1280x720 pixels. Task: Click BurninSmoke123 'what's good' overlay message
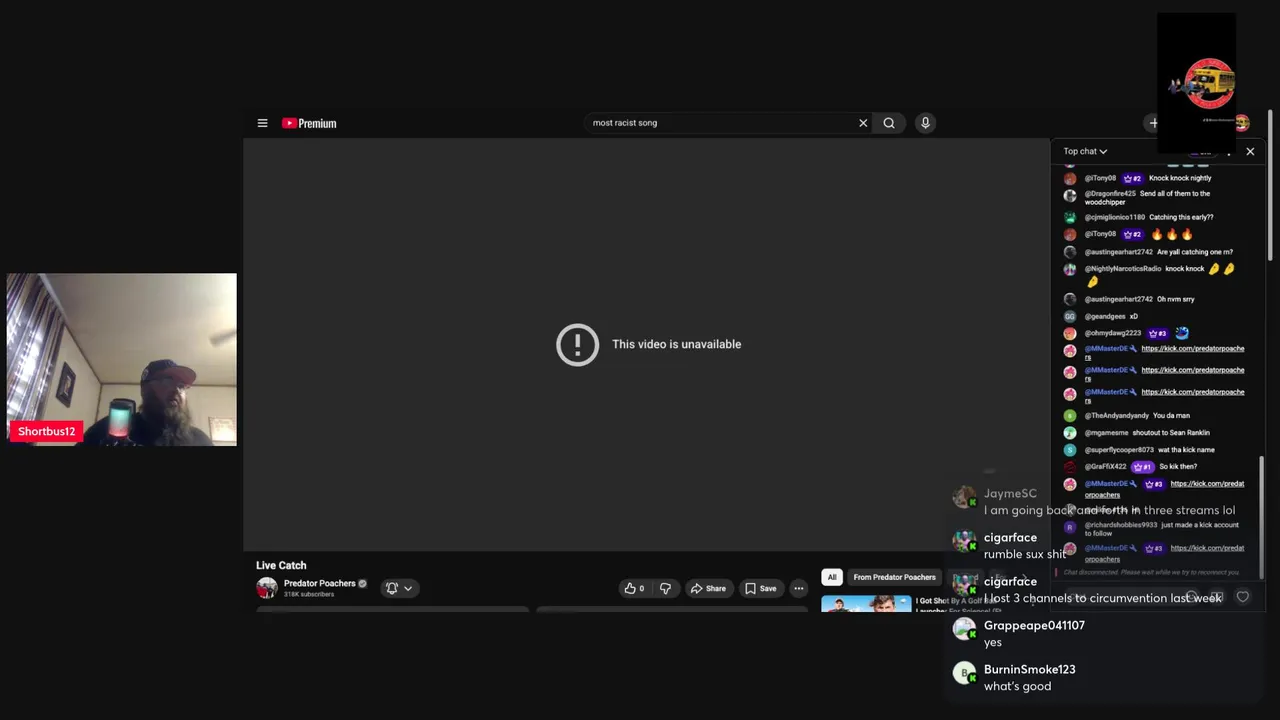click(x=1017, y=686)
